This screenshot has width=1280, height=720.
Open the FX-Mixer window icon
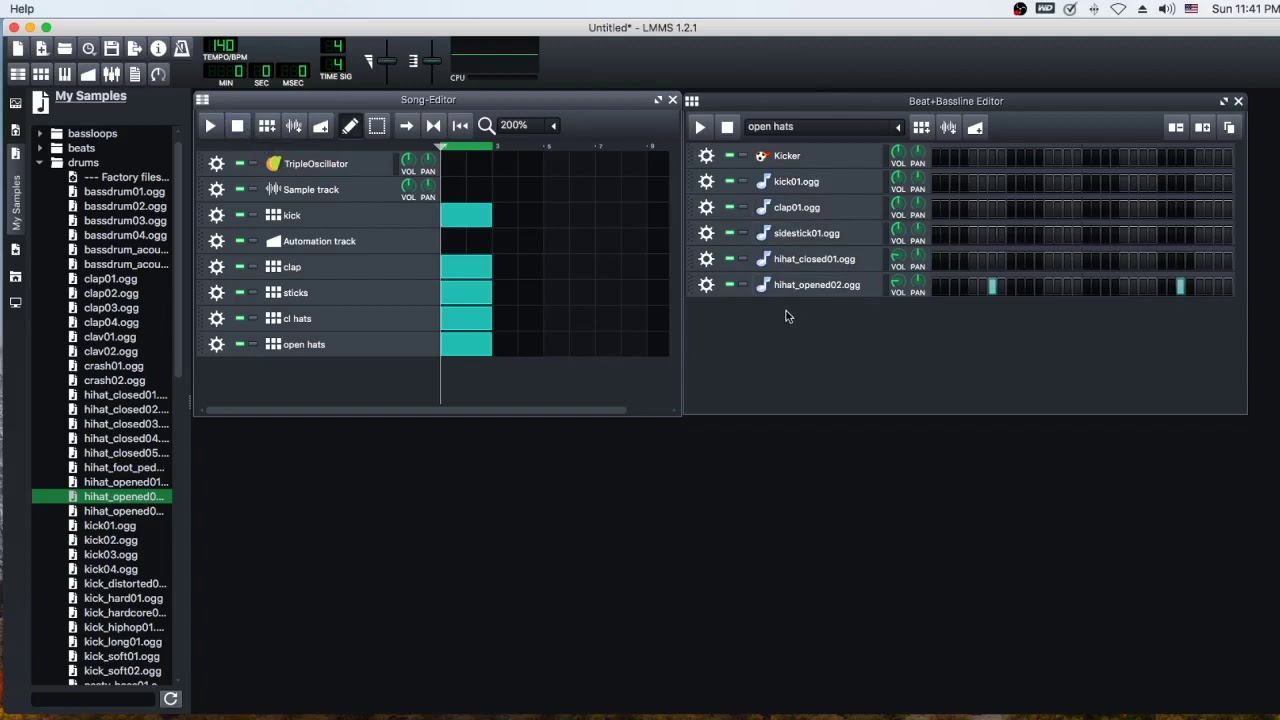111,74
